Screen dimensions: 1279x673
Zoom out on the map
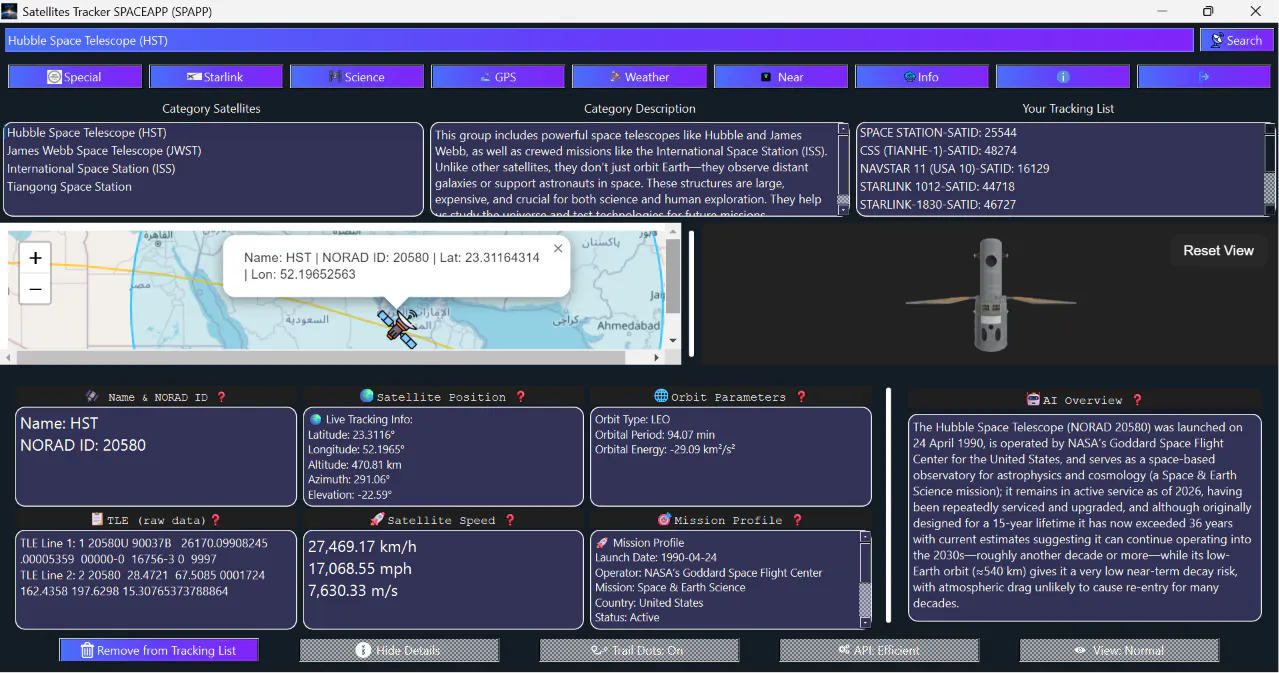pyautogui.click(x=35, y=290)
